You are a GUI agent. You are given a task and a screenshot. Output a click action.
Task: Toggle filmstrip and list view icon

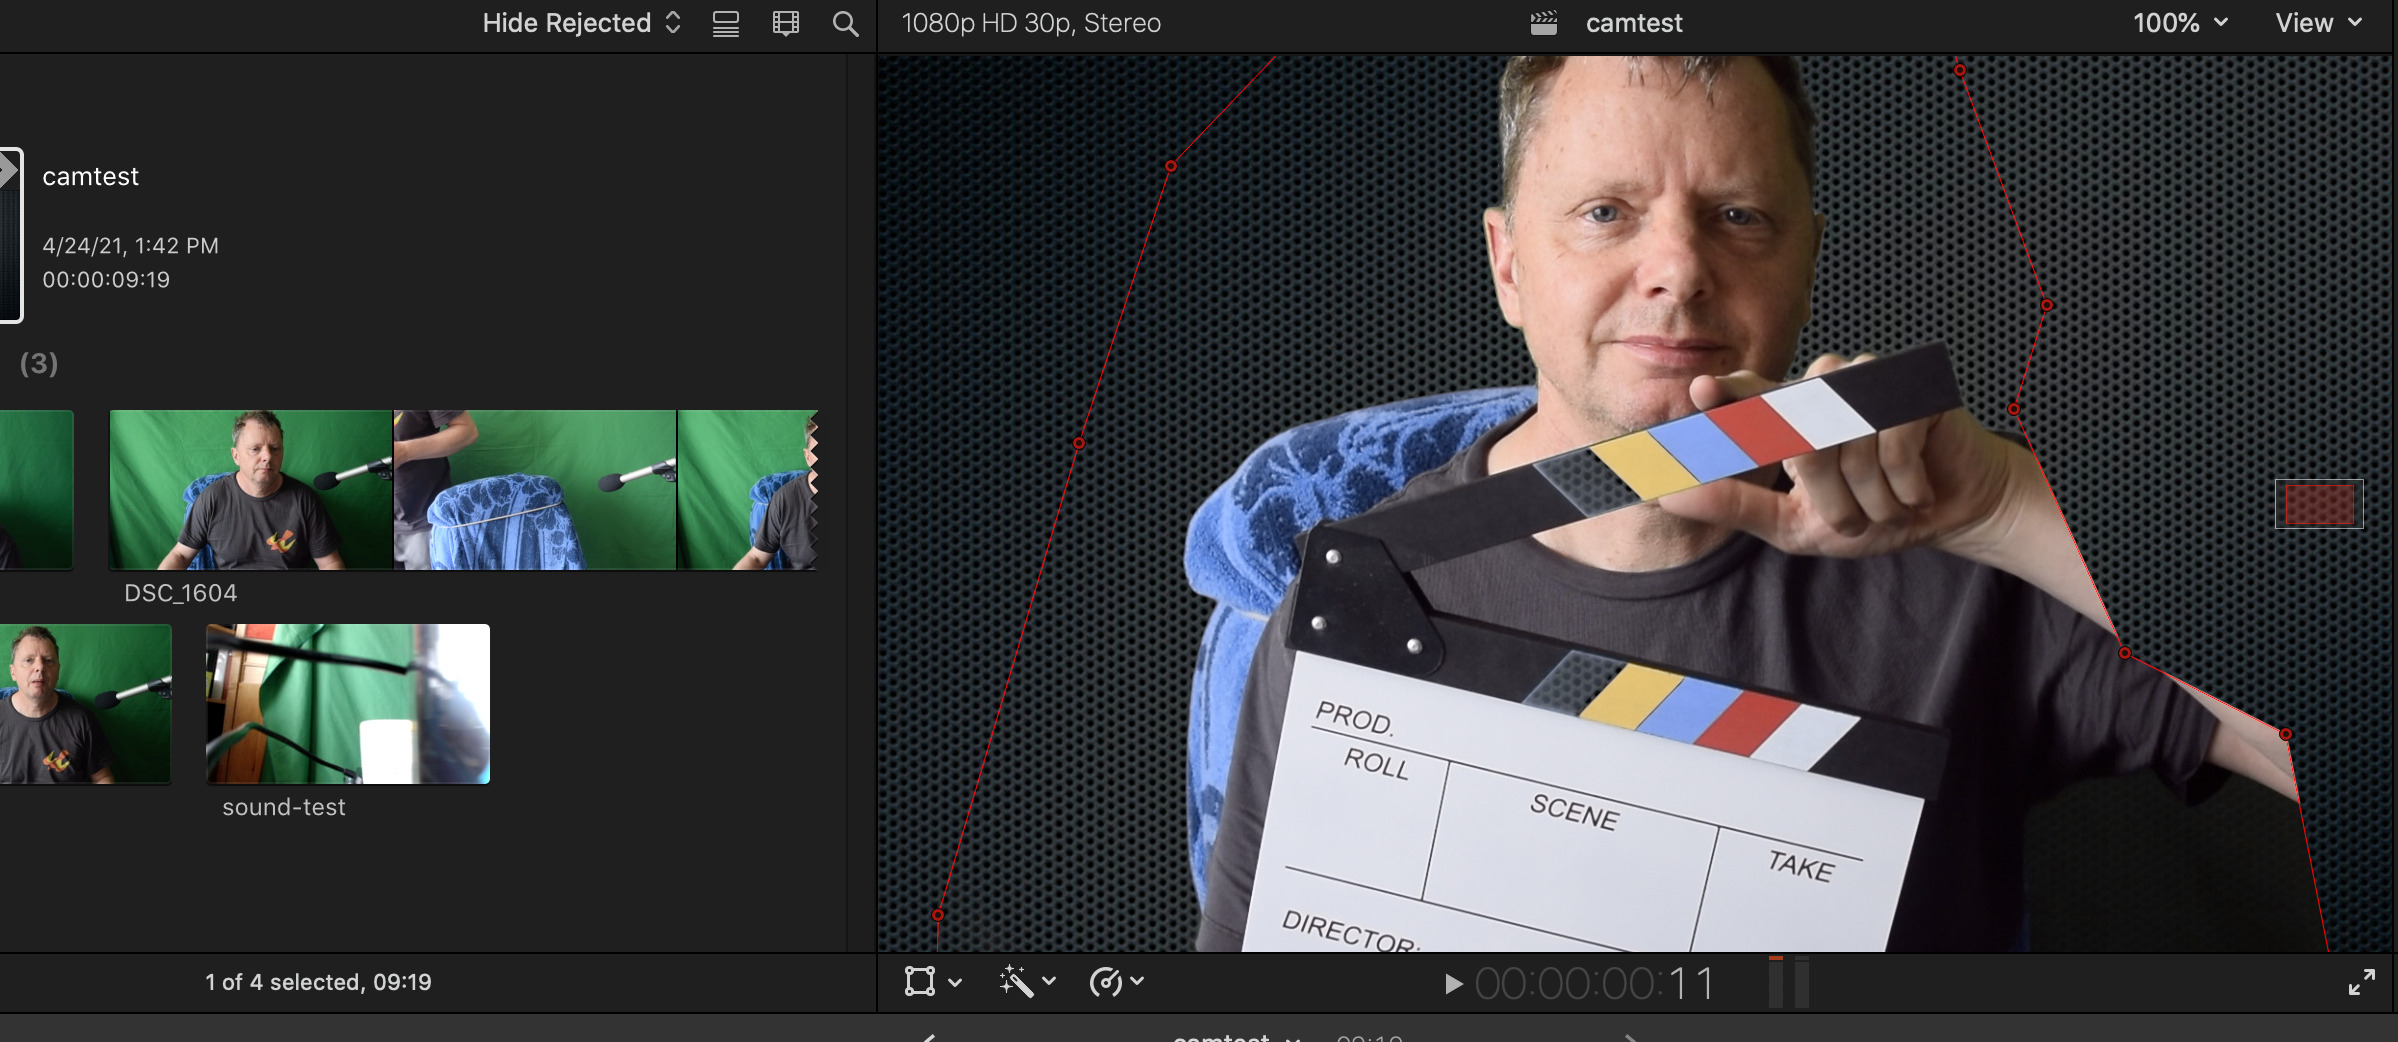(786, 24)
